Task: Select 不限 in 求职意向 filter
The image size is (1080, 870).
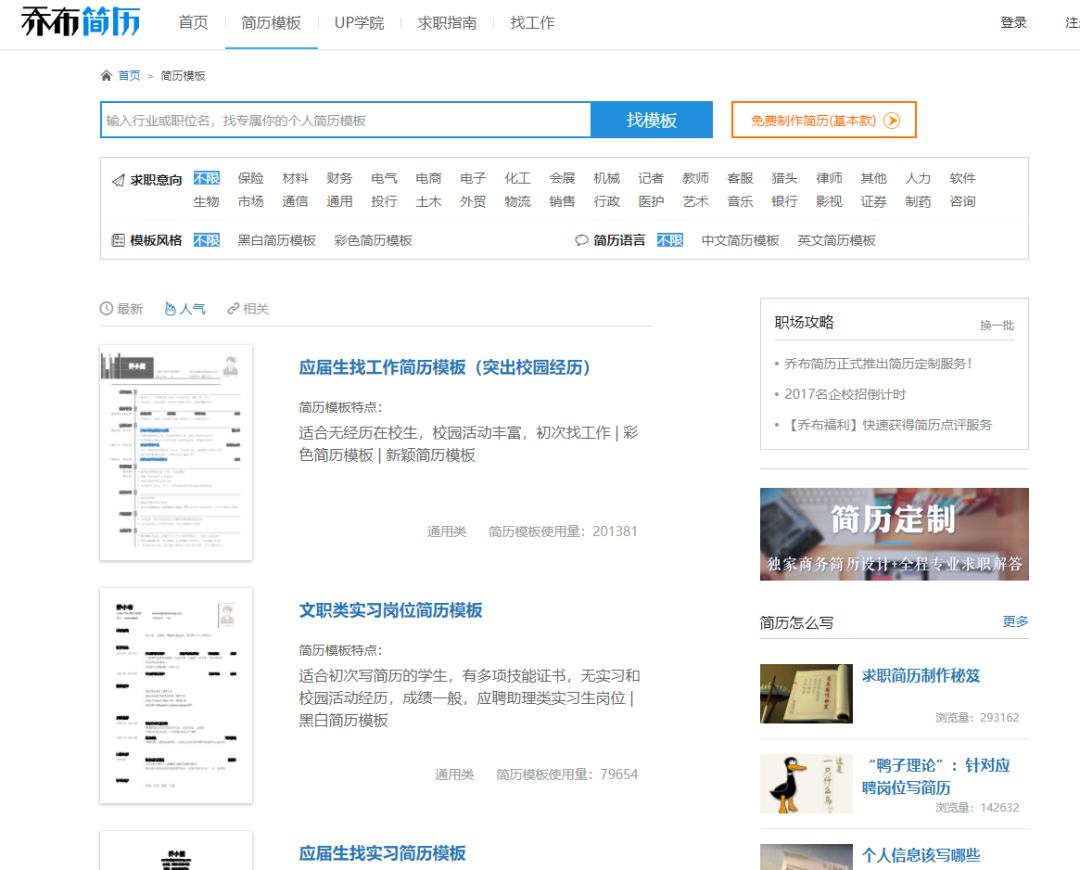Action: click(207, 178)
